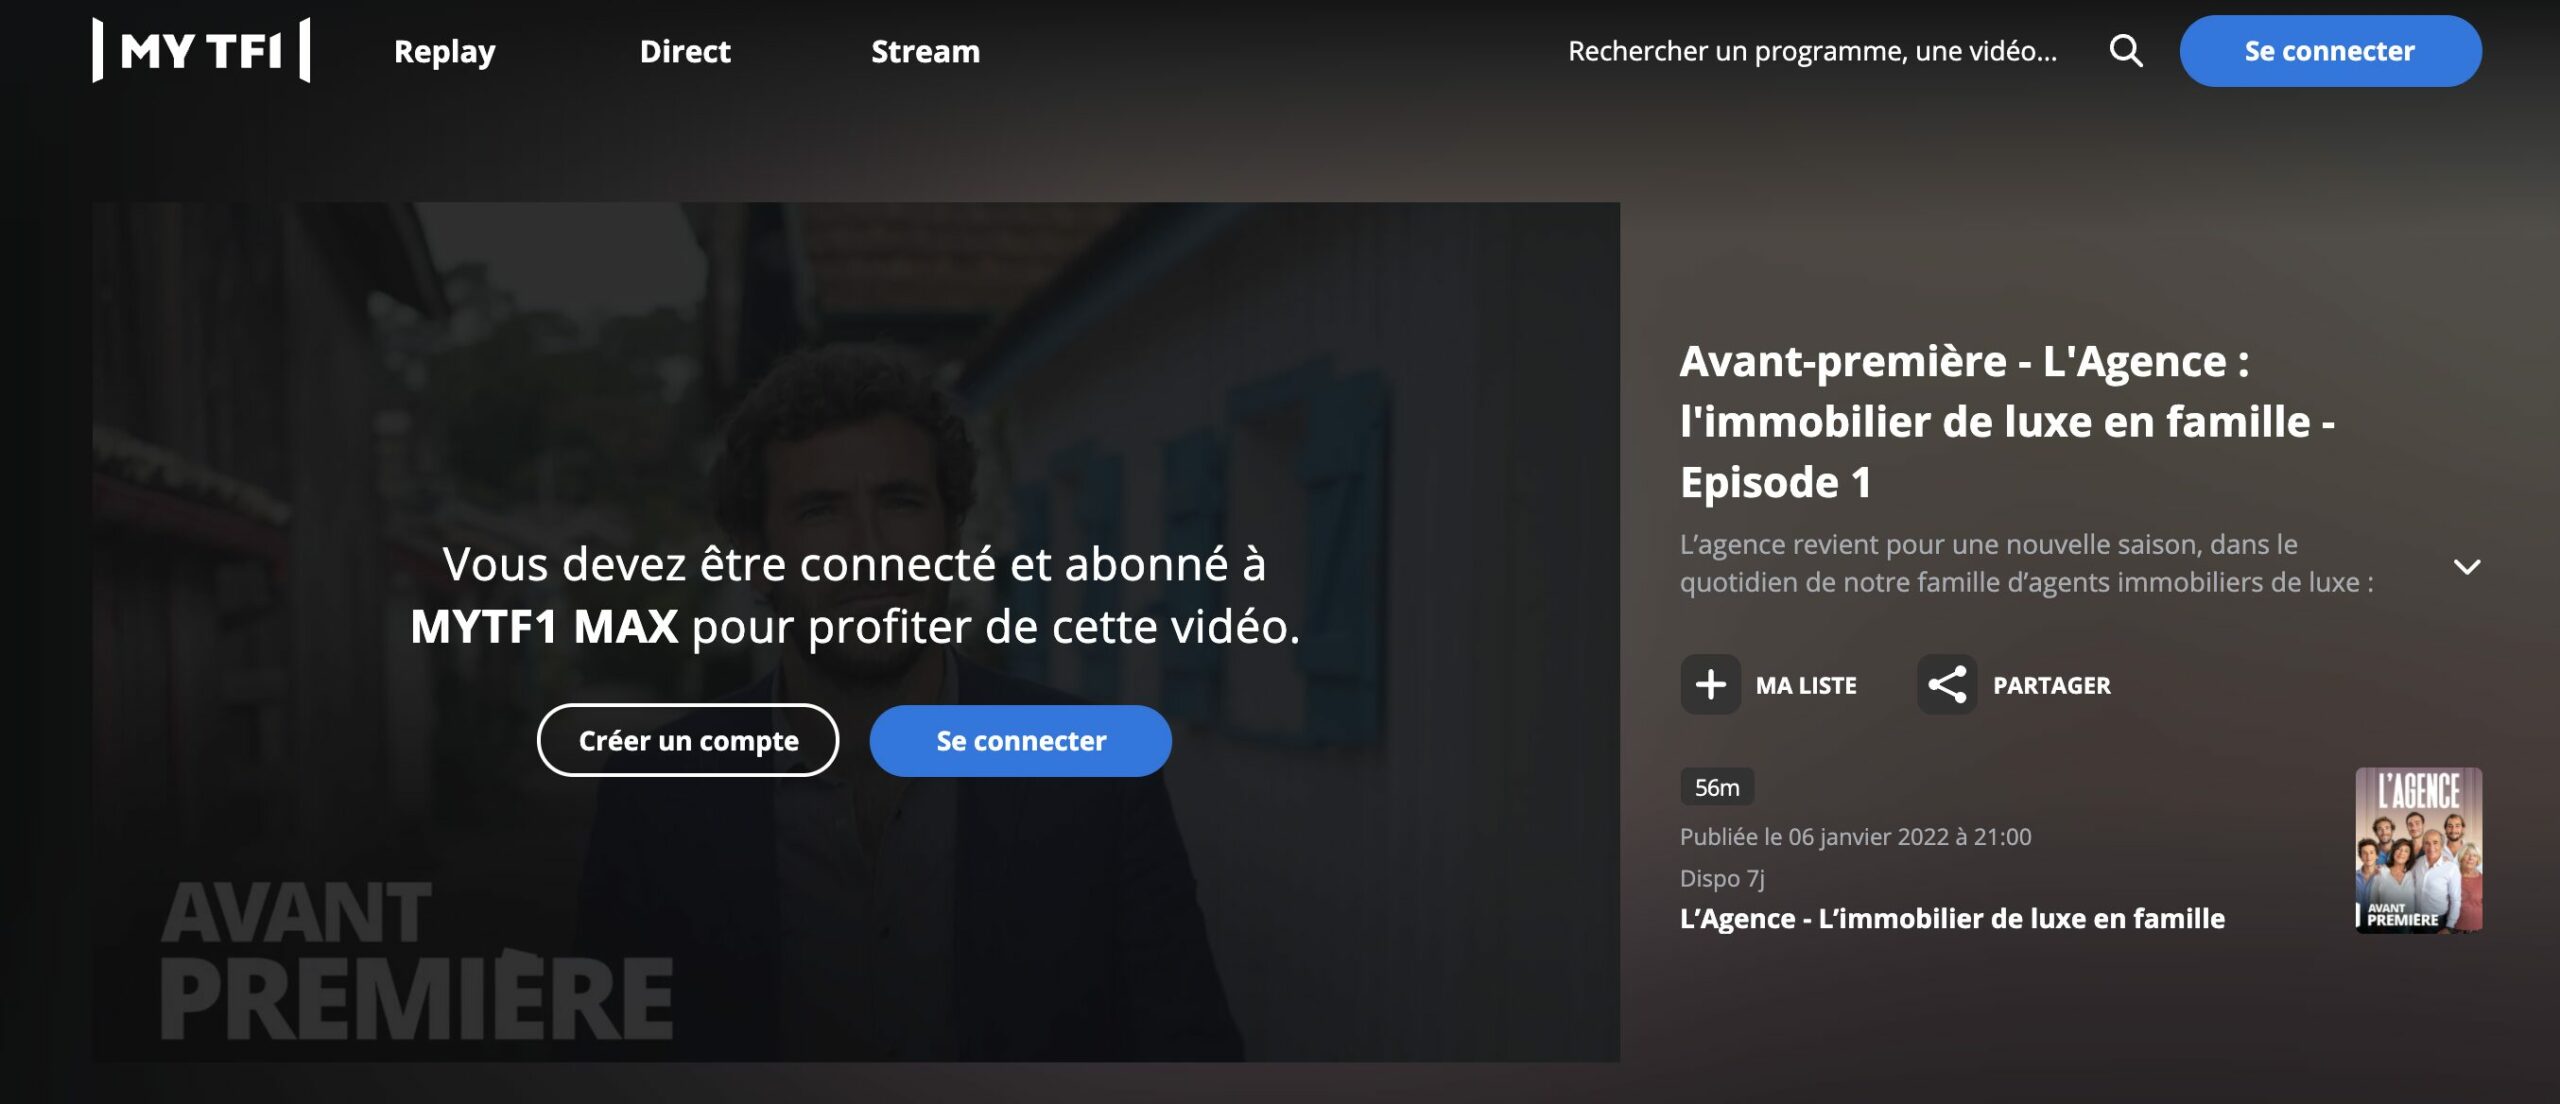The image size is (2560, 1104).
Task: Click Se connecter in the header
Action: [x=2330, y=51]
